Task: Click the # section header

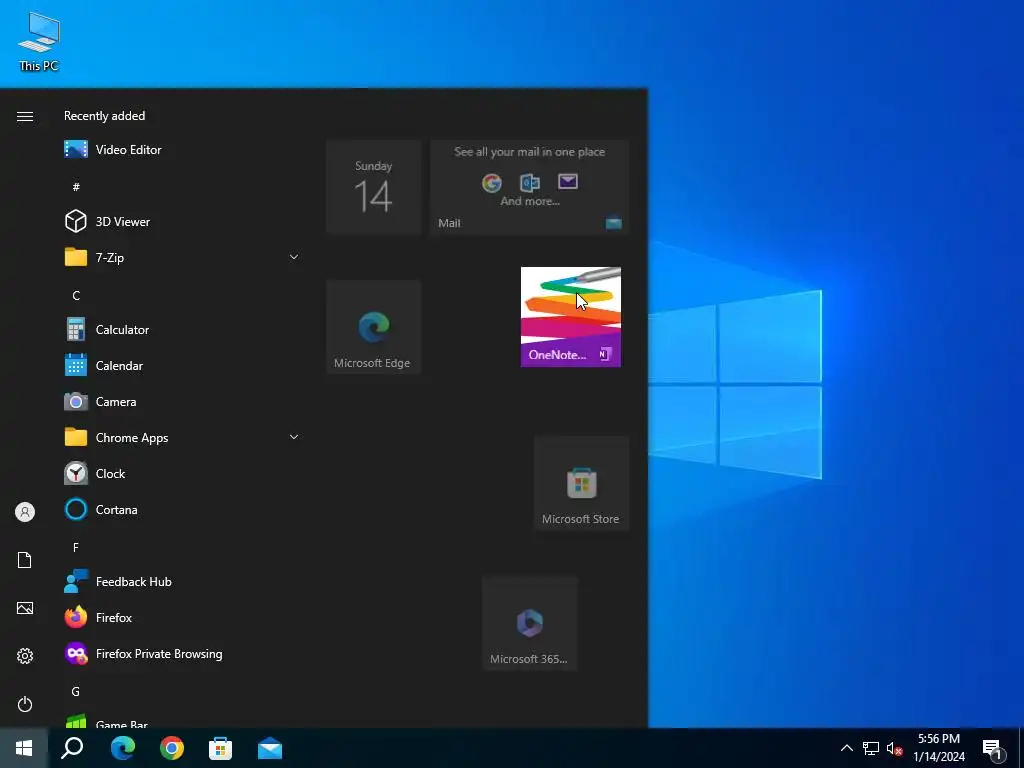Action: click(76, 187)
